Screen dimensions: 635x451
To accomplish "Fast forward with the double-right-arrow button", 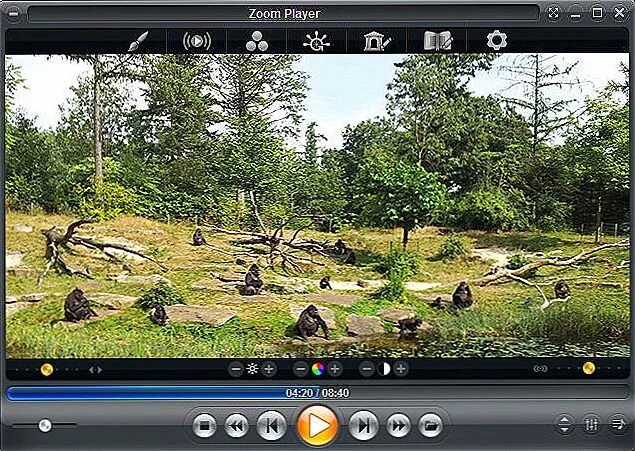I will coord(398,425).
